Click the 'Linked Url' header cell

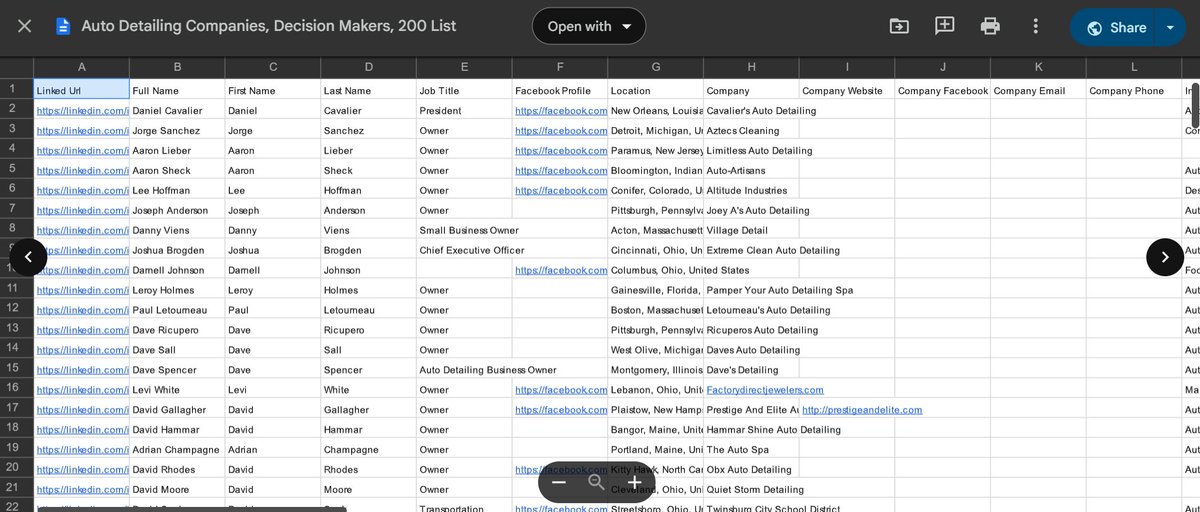(x=81, y=90)
